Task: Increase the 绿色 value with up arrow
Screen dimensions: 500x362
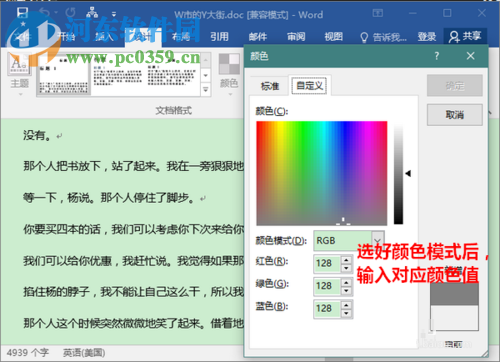Action: 347,282
